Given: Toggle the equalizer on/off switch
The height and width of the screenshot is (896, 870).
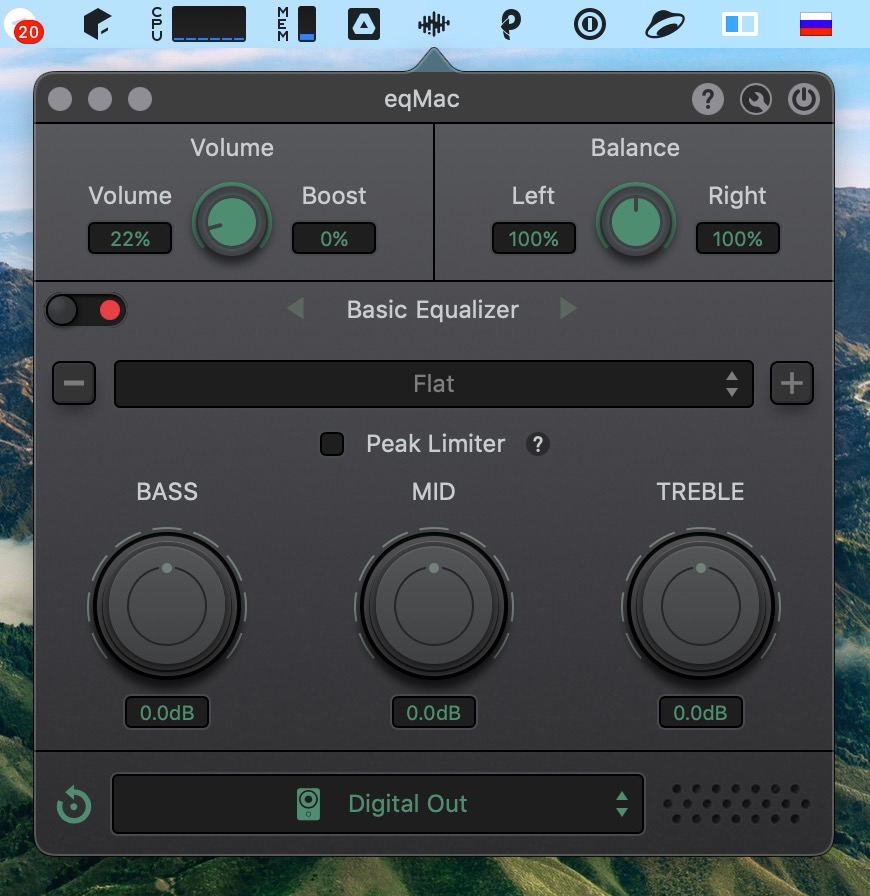Looking at the screenshot, I should click(86, 310).
